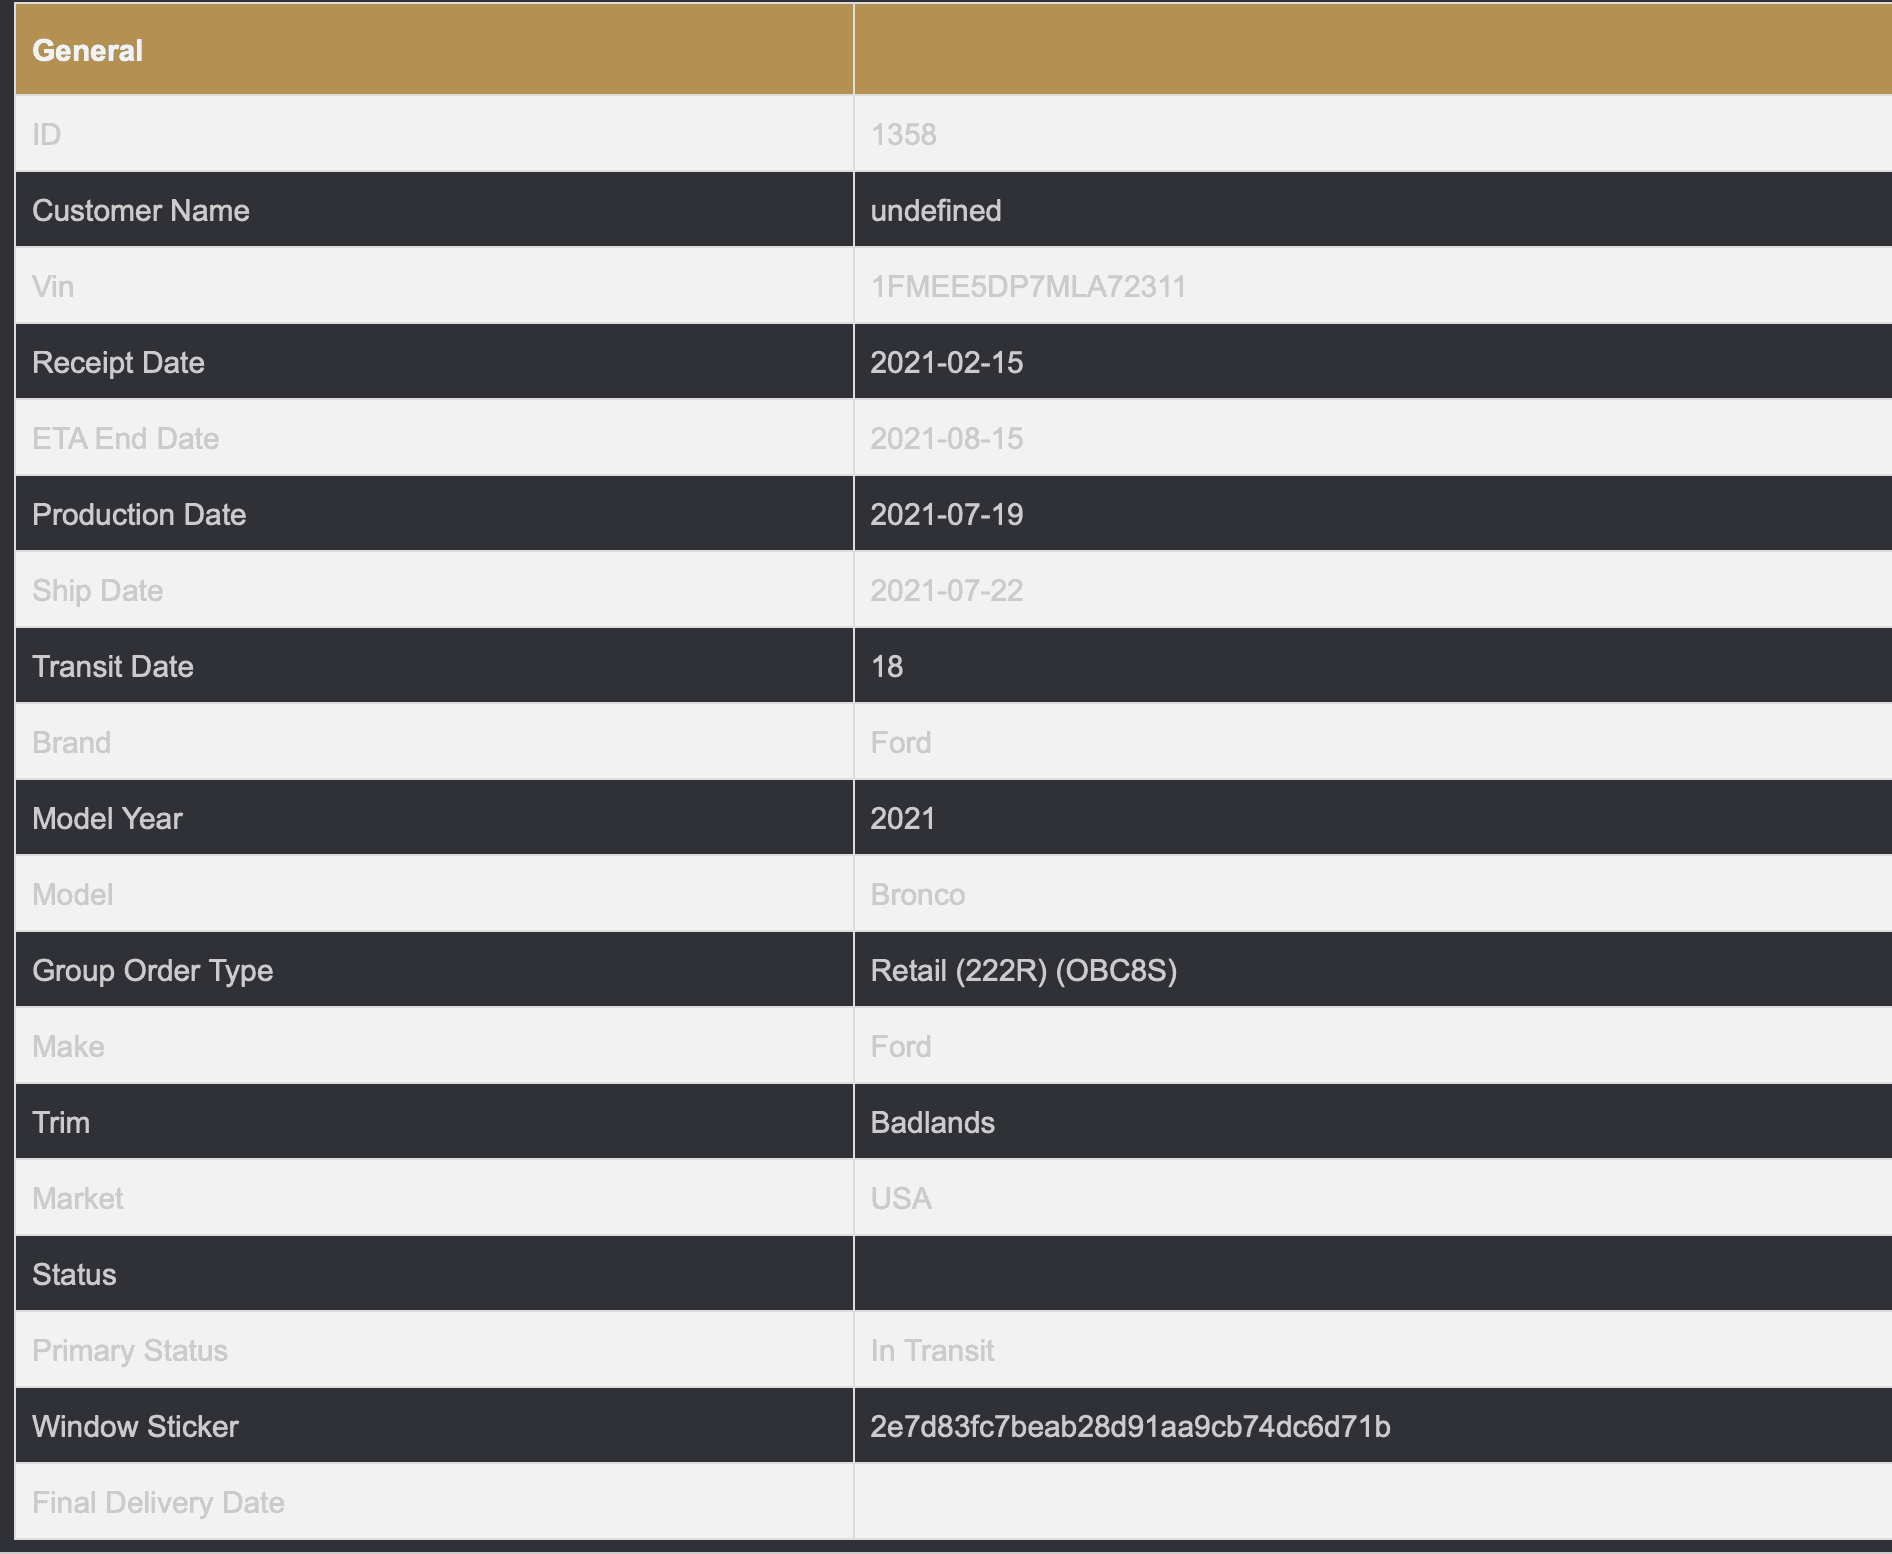Click the Bronco model value
1892x1554 pixels.
[918, 894]
